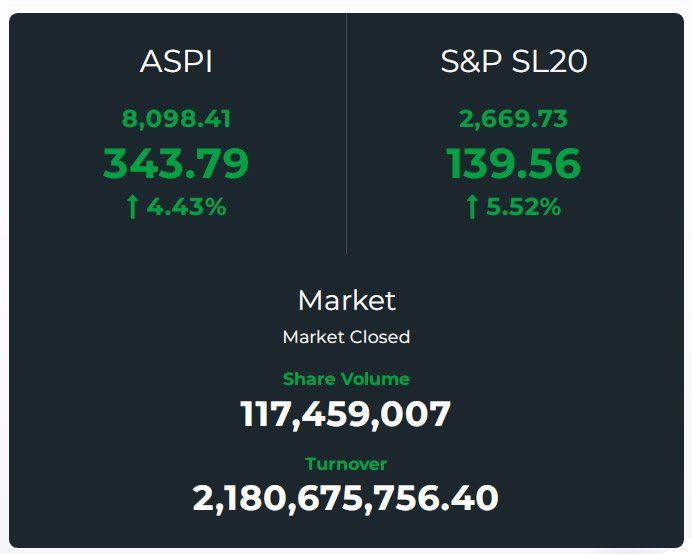Click the Turnover label

(x=346, y=464)
